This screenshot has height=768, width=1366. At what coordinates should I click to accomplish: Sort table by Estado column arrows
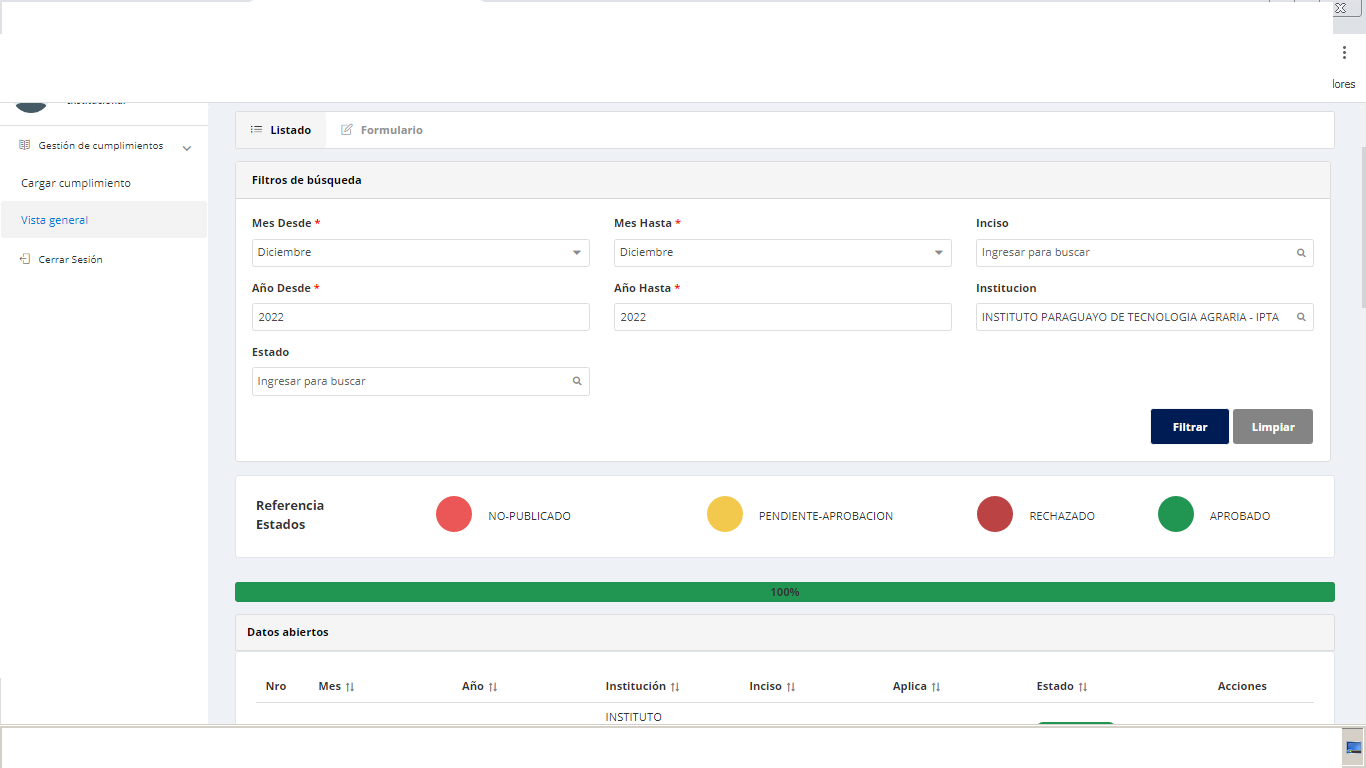pos(1083,687)
